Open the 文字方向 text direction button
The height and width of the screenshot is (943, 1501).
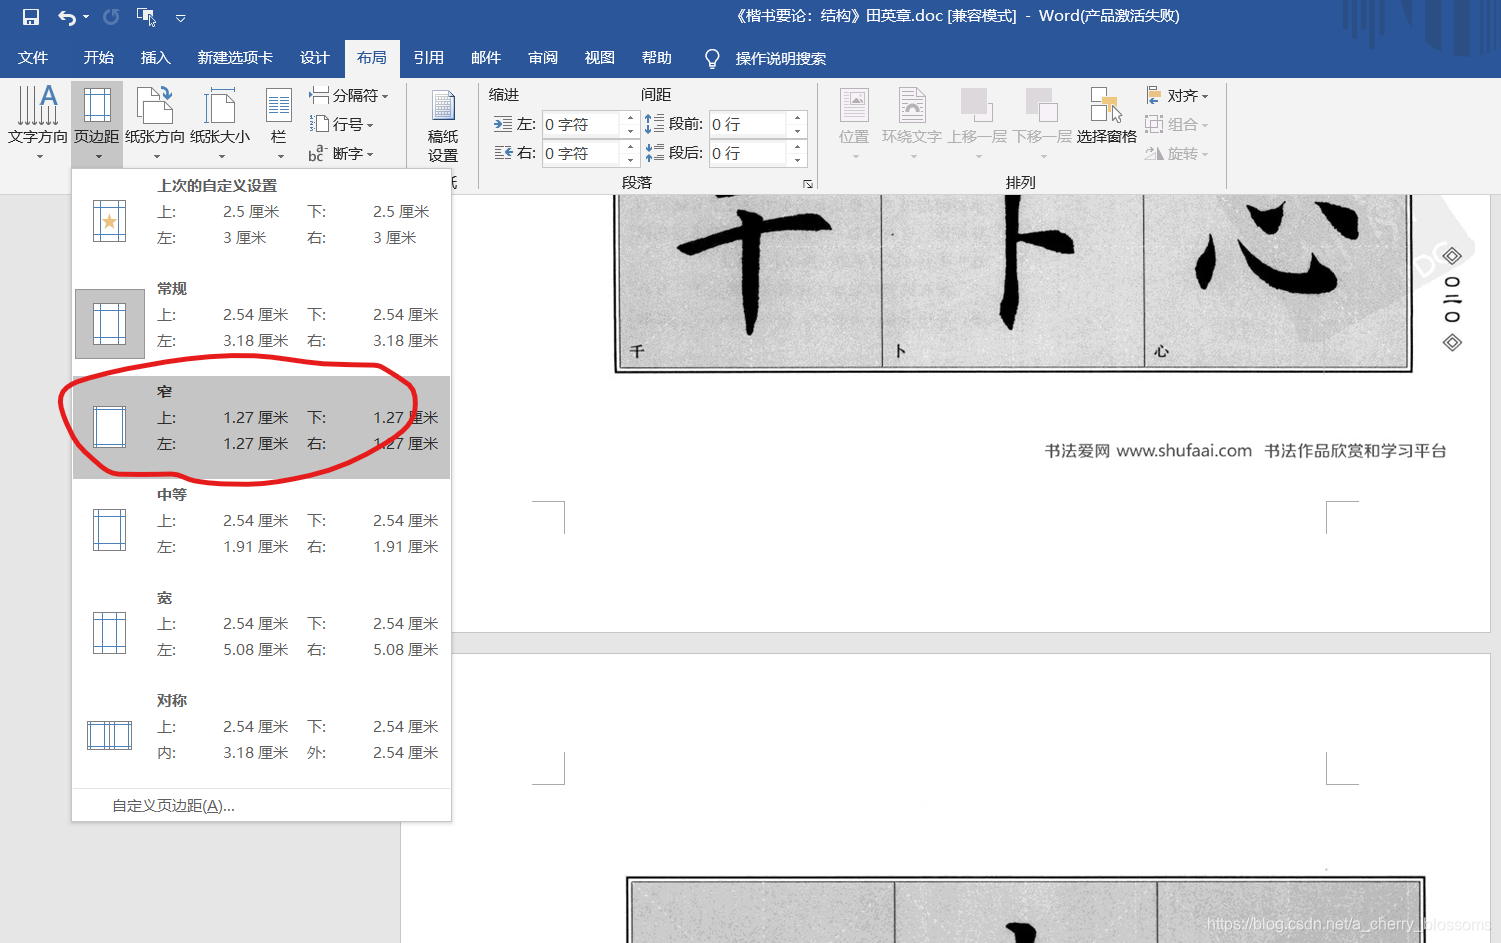[38, 124]
